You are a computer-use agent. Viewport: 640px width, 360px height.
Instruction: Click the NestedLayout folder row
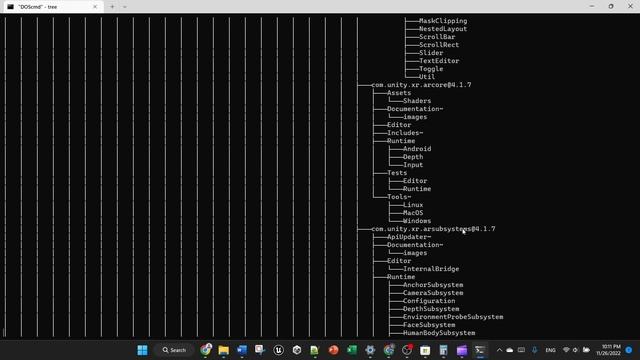443,29
